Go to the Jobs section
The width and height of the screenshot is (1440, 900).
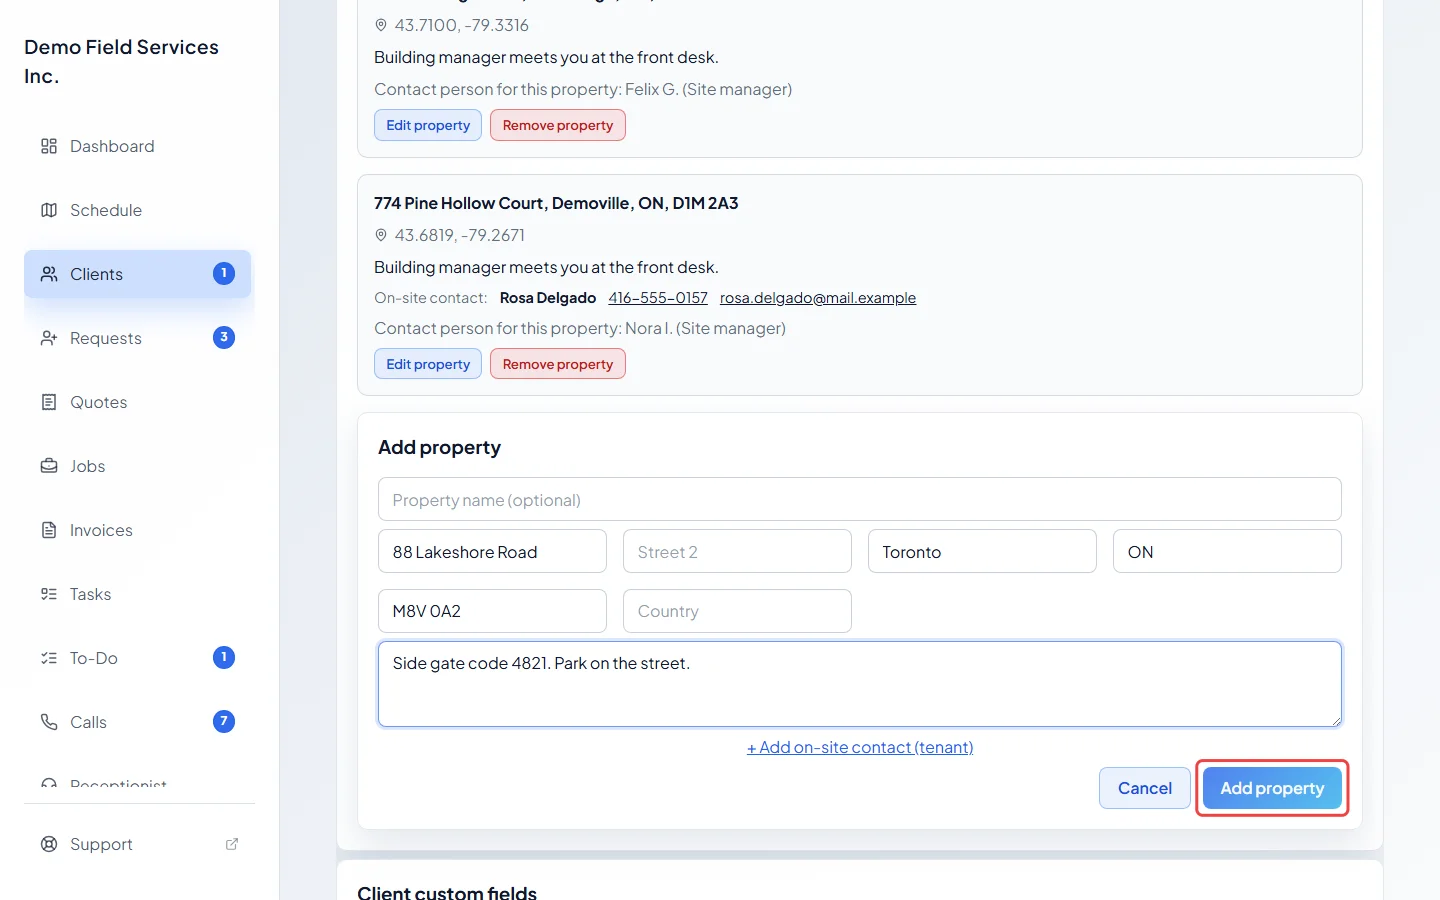point(138,466)
